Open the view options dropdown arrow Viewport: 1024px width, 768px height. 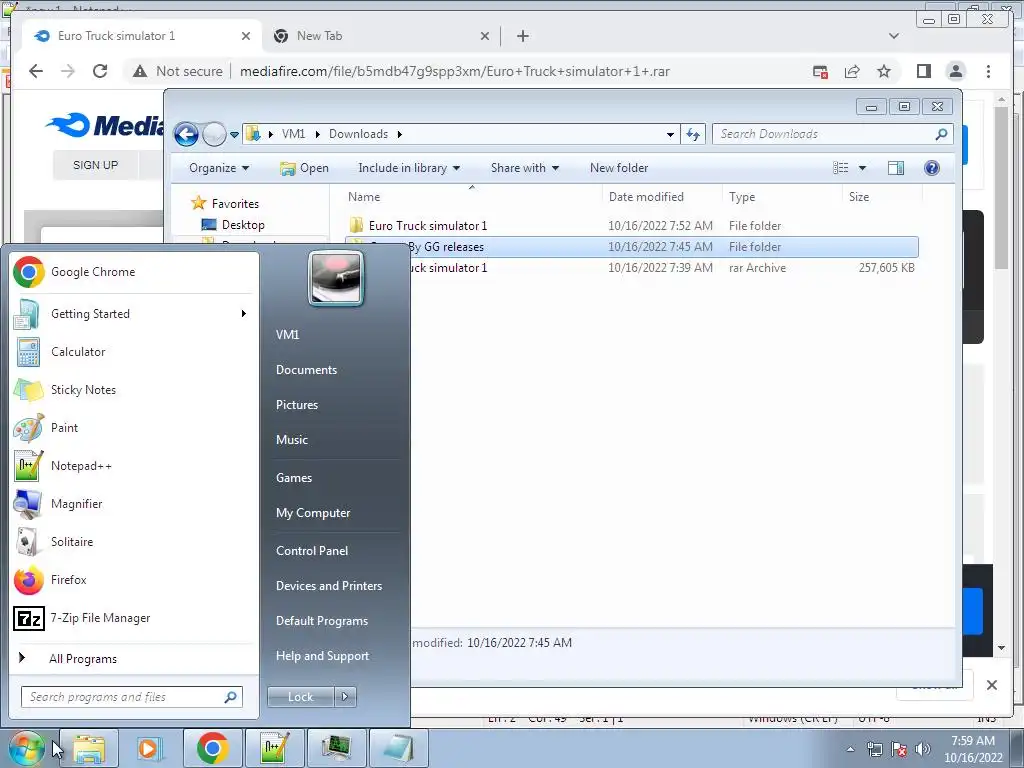pyautogui.click(x=862, y=168)
